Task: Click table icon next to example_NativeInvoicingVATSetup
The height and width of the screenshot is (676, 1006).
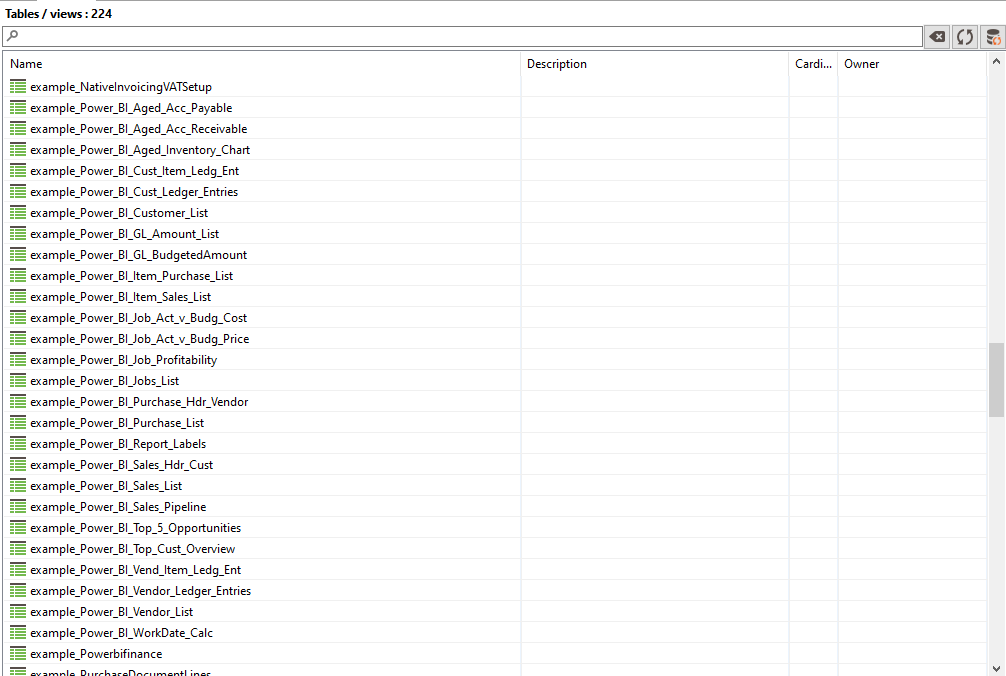Action: point(18,87)
